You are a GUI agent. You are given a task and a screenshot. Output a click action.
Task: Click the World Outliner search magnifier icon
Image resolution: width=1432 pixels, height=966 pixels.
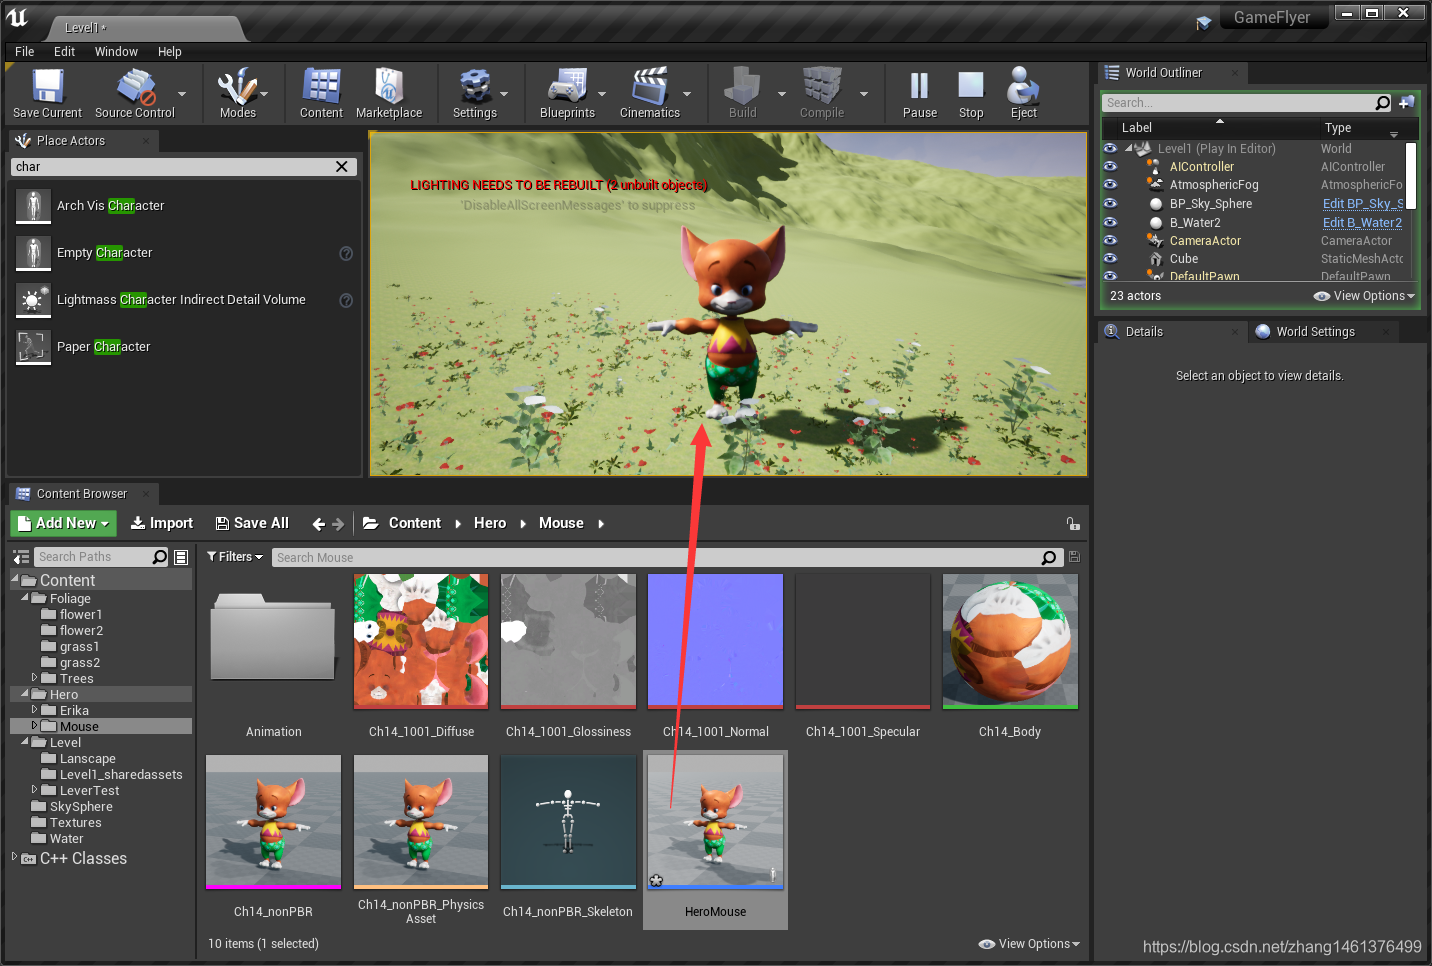click(1383, 103)
